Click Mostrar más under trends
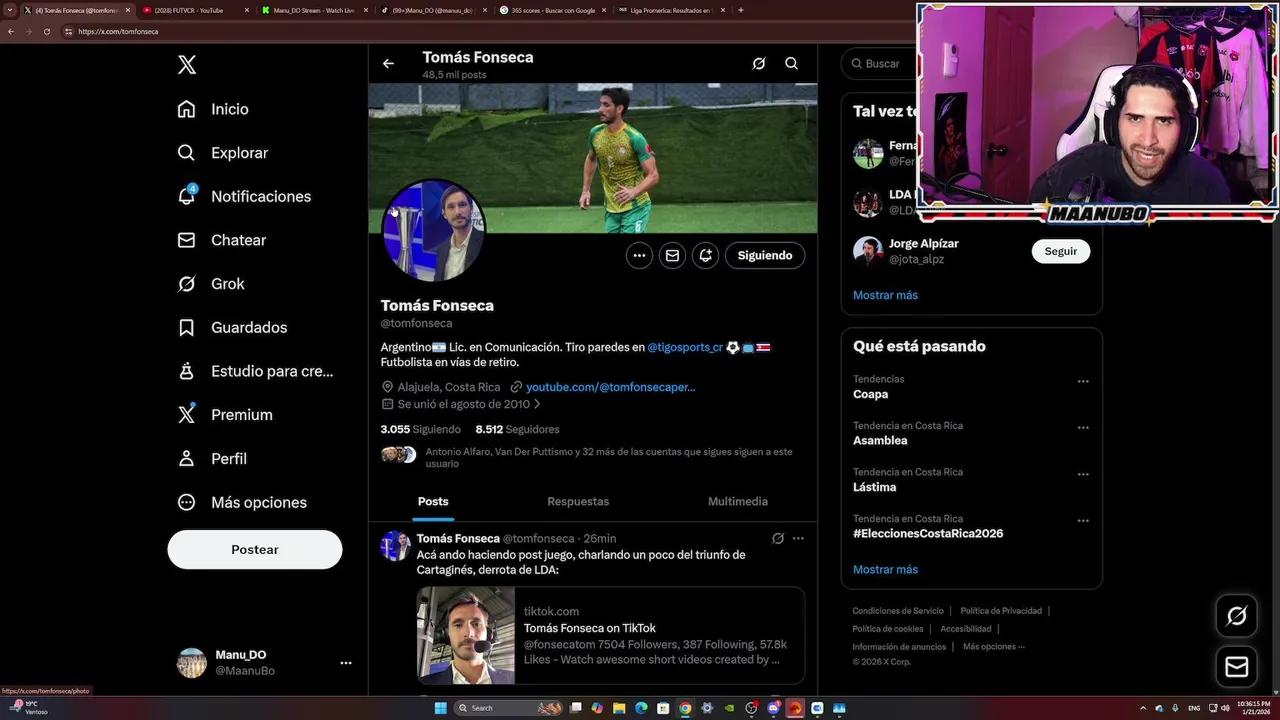Image resolution: width=1280 pixels, height=720 pixels. coord(885,569)
